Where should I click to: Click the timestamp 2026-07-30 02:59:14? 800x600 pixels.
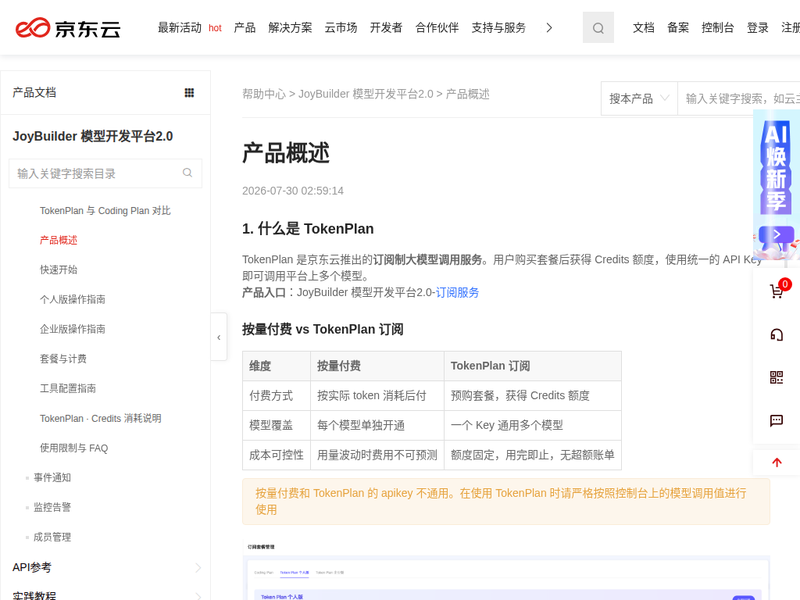(293, 191)
